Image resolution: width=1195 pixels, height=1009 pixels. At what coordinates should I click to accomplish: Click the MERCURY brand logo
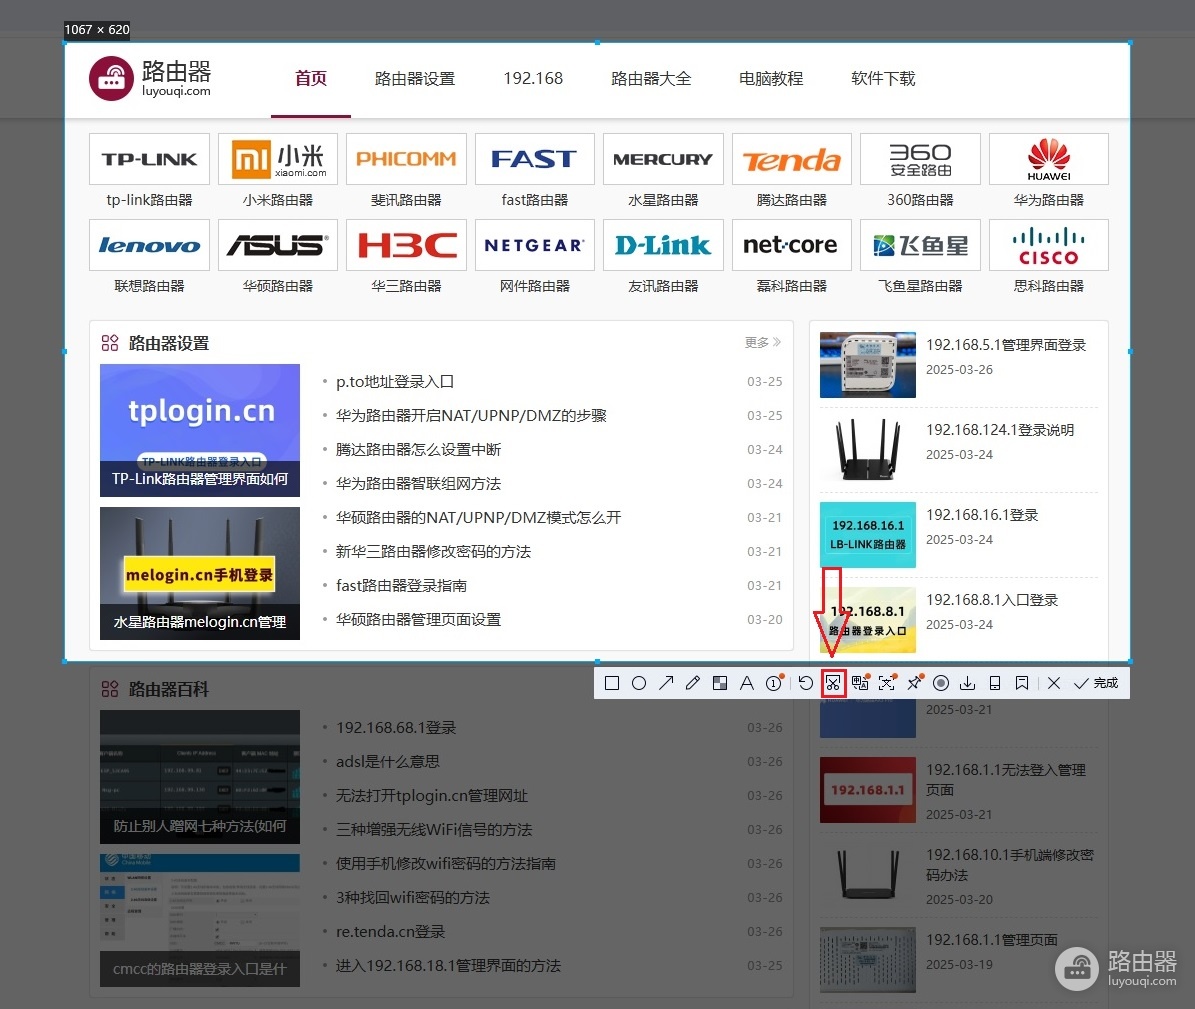click(x=663, y=159)
